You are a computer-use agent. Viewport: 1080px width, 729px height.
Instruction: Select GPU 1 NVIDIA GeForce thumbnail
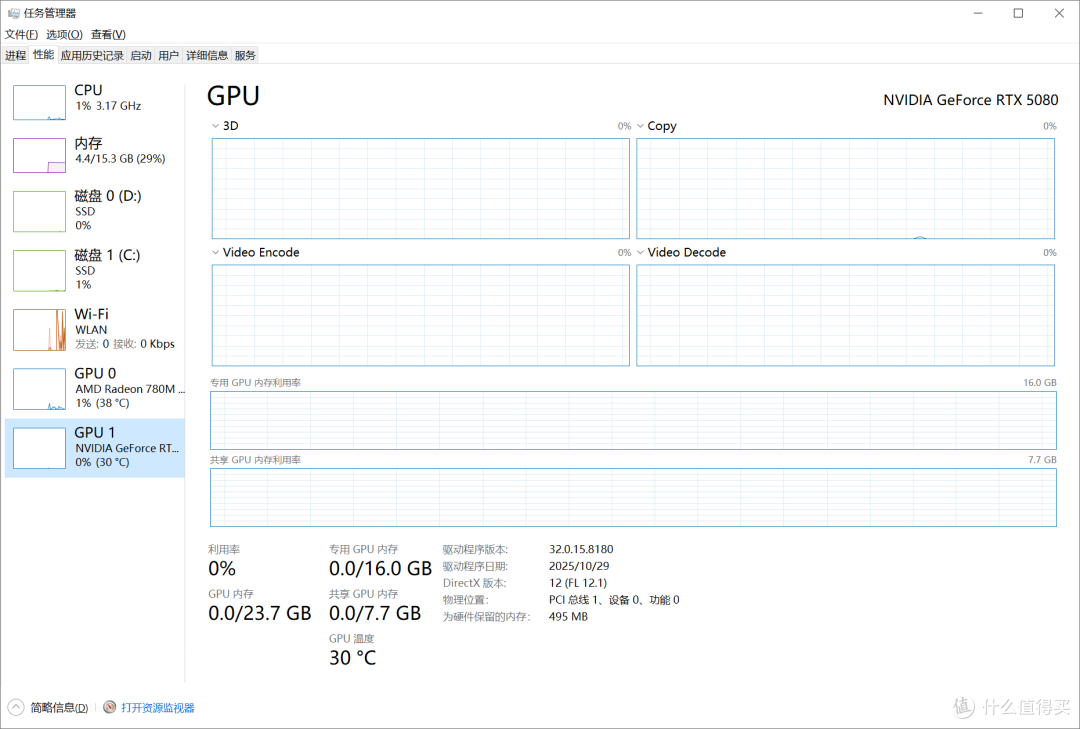point(39,449)
